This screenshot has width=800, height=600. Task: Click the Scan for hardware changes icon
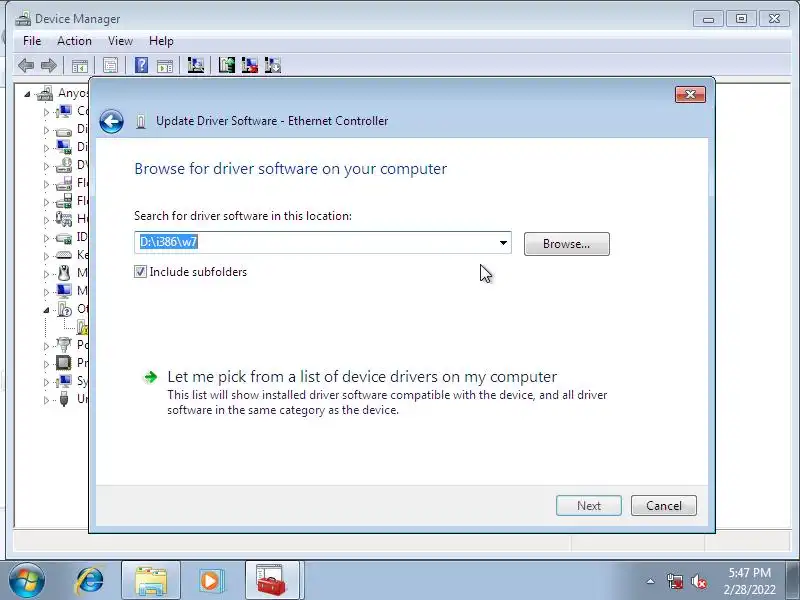[x=195, y=65]
